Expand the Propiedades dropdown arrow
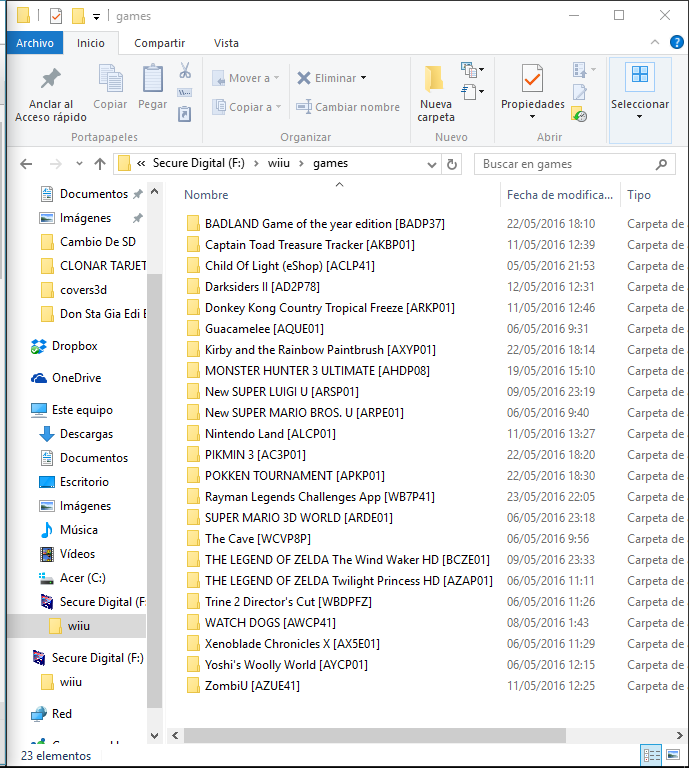This screenshot has height=768, width=689. click(532, 117)
